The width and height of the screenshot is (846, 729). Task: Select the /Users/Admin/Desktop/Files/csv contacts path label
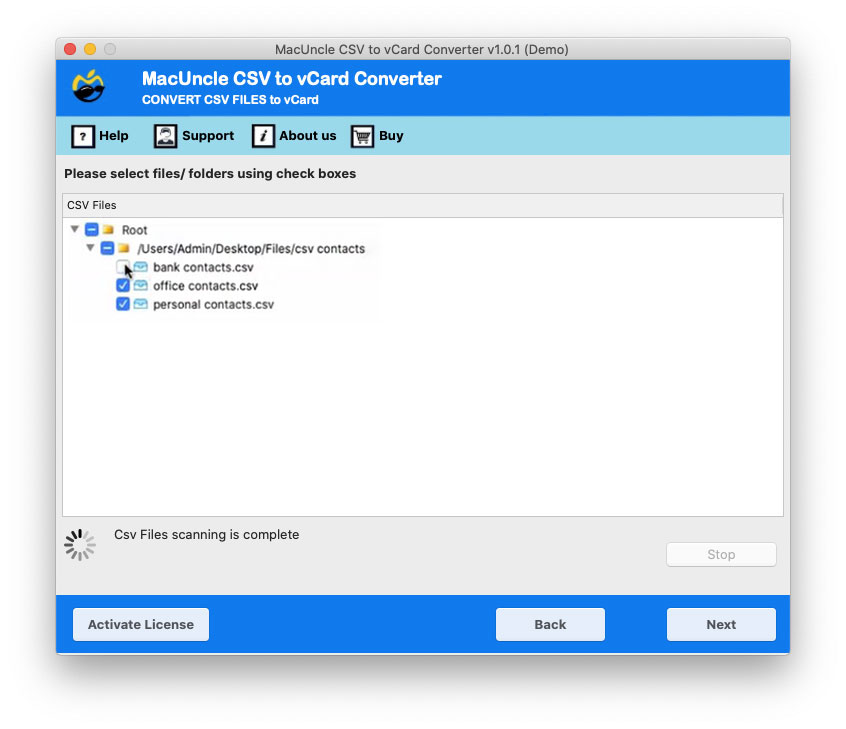[251, 249]
